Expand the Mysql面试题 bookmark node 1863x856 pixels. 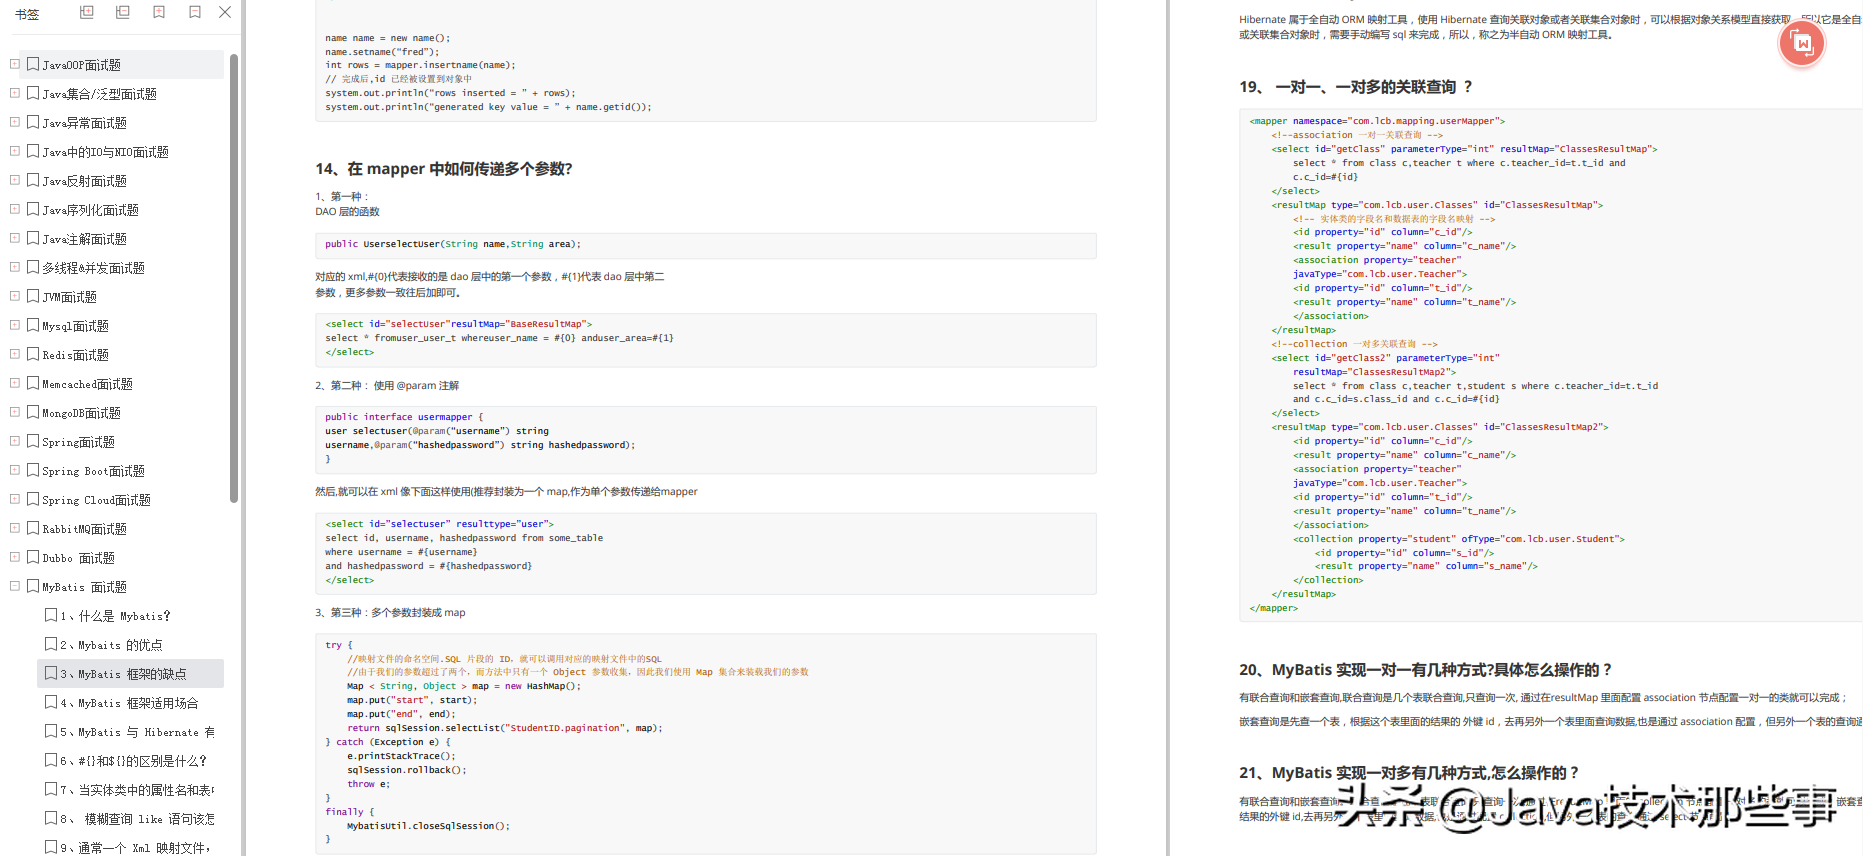pyautogui.click(x=15, y=325)
